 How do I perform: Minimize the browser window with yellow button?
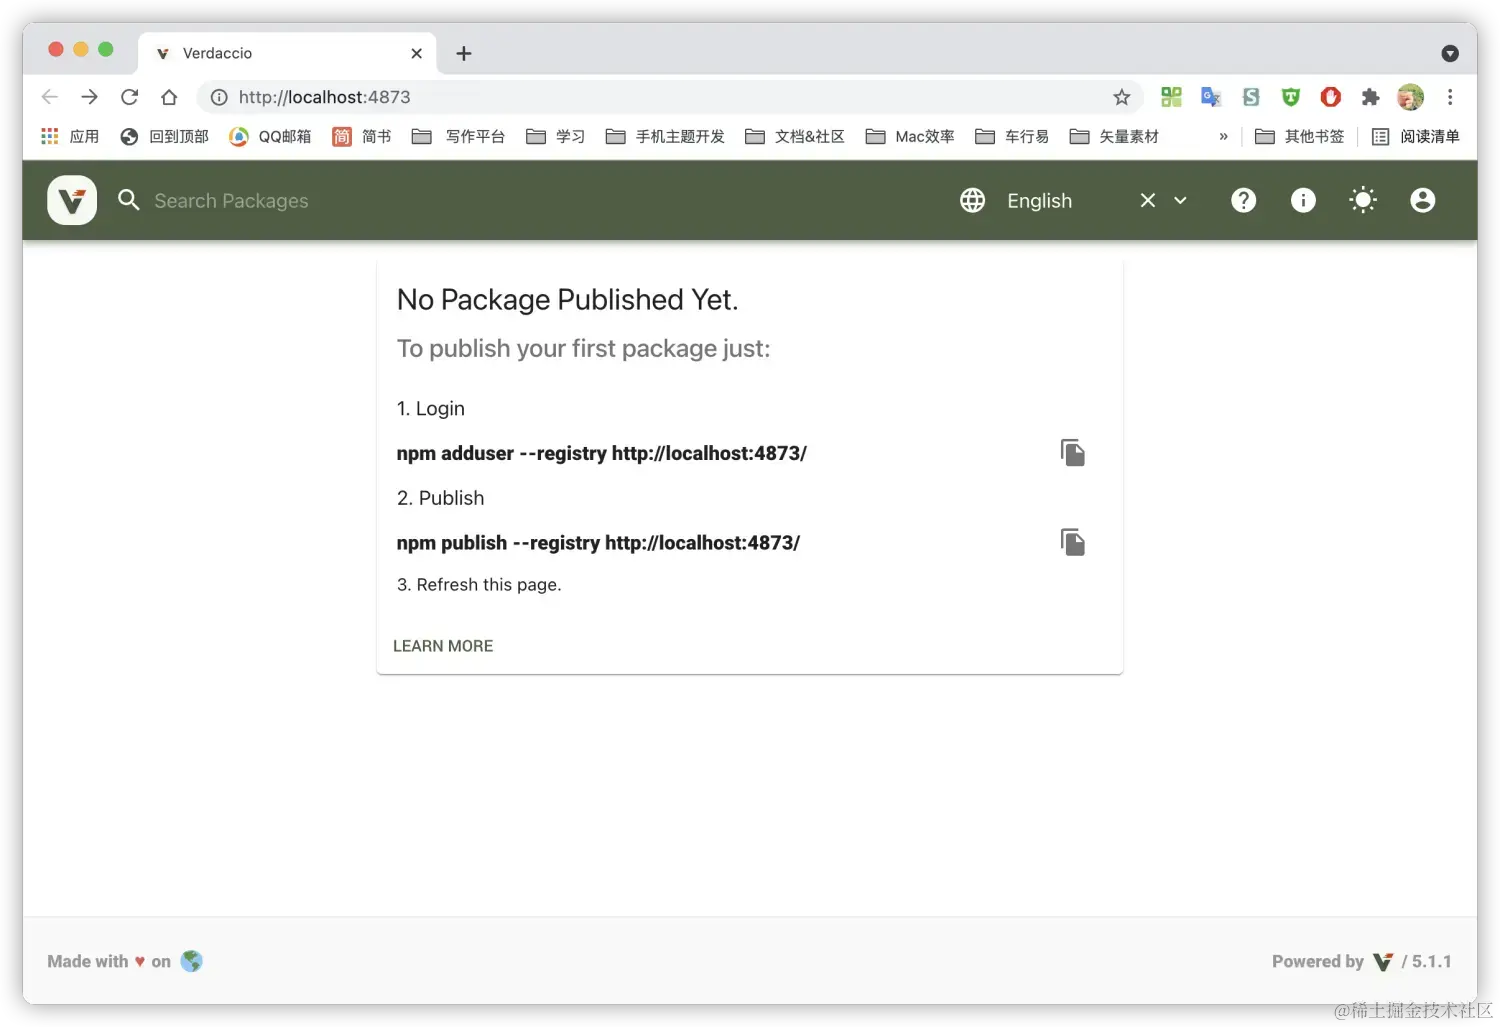click(81, 49)
